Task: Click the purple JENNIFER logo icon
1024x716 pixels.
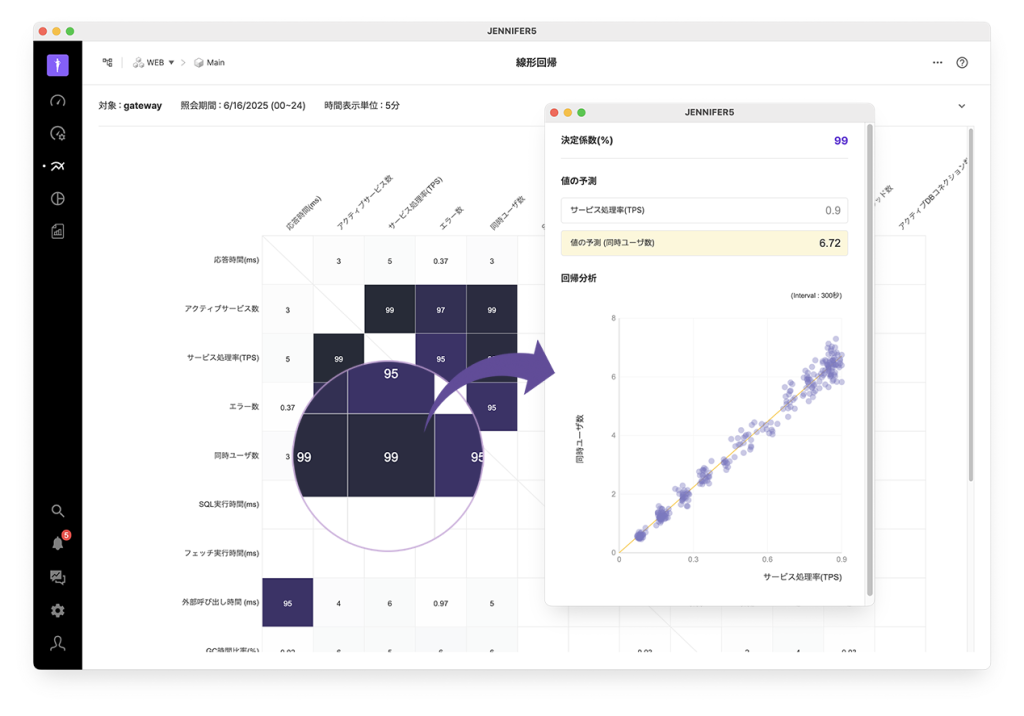Action: click(57, 66)
